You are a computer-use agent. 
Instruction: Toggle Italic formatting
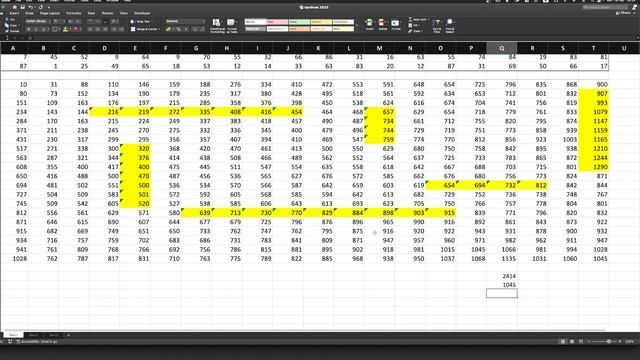36,29
